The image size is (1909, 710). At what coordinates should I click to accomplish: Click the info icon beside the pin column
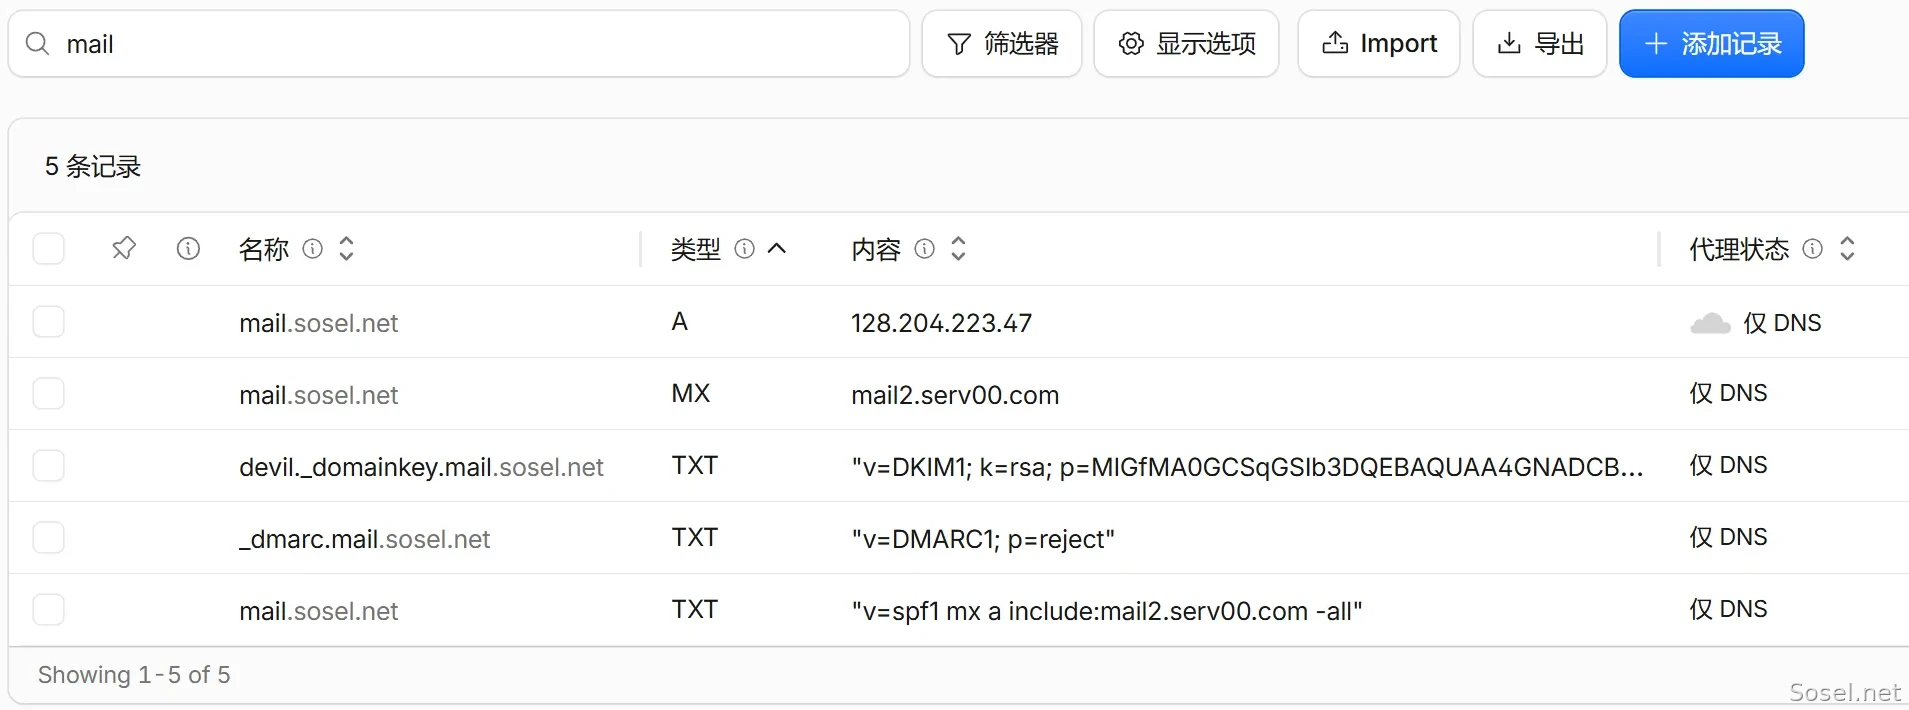coord(188,248)
